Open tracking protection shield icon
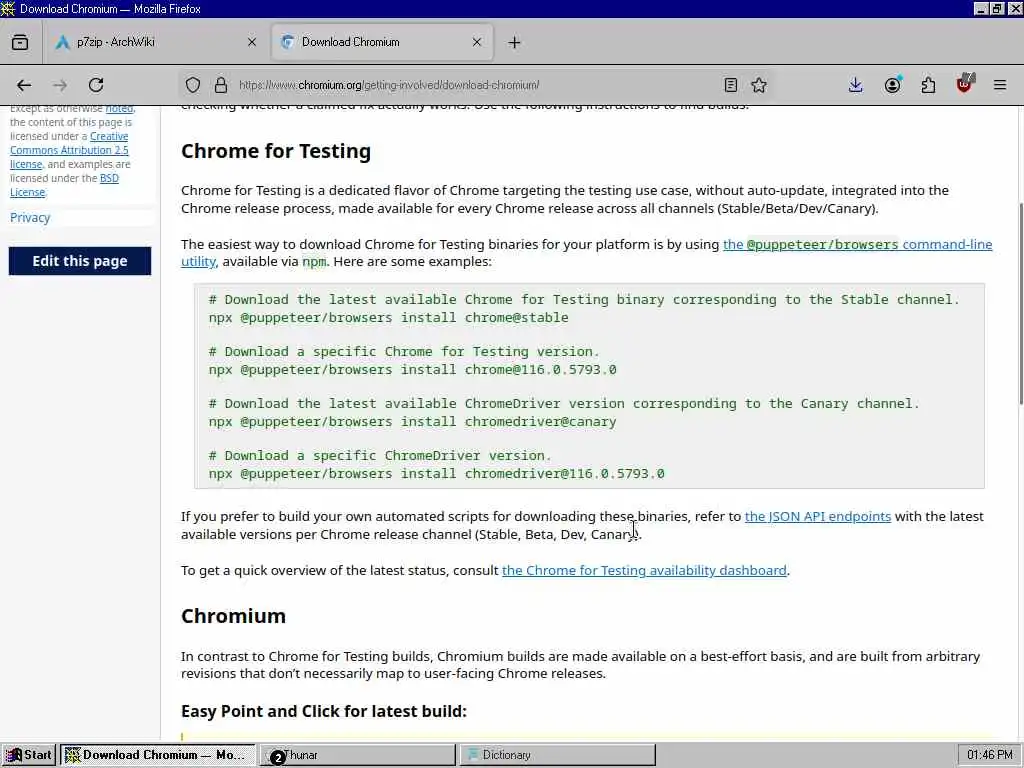The height and width of the screenshot is (768, 1024). [193, 85]
